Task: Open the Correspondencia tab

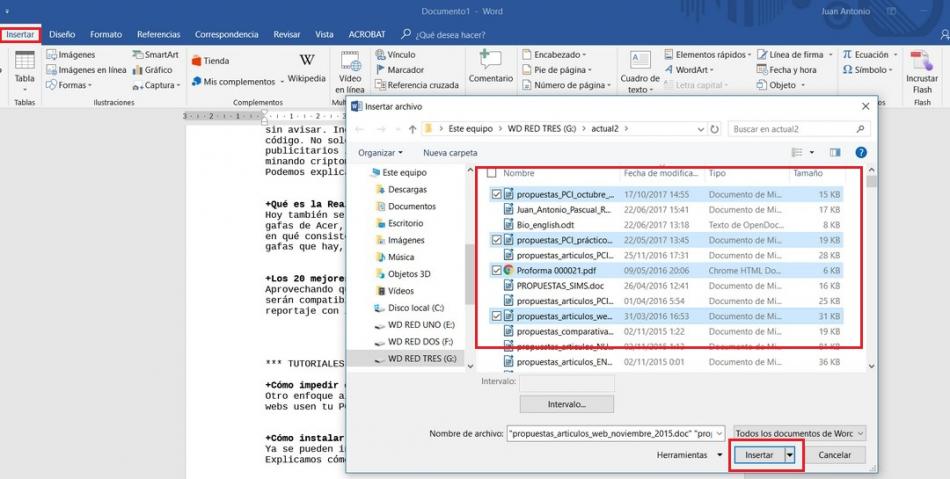Action: tap(227, 35)
